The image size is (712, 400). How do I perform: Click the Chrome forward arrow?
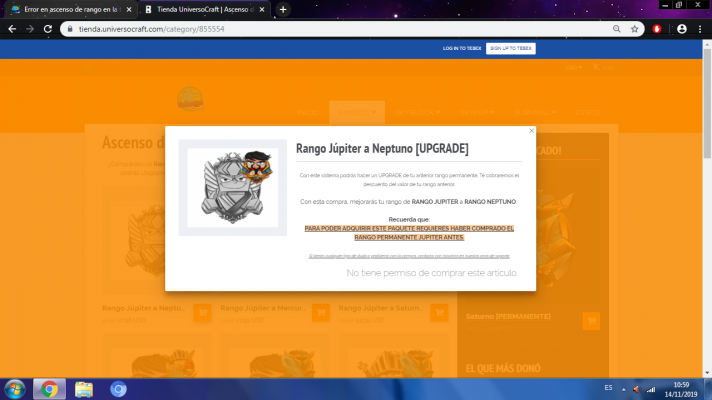[30, 29]
